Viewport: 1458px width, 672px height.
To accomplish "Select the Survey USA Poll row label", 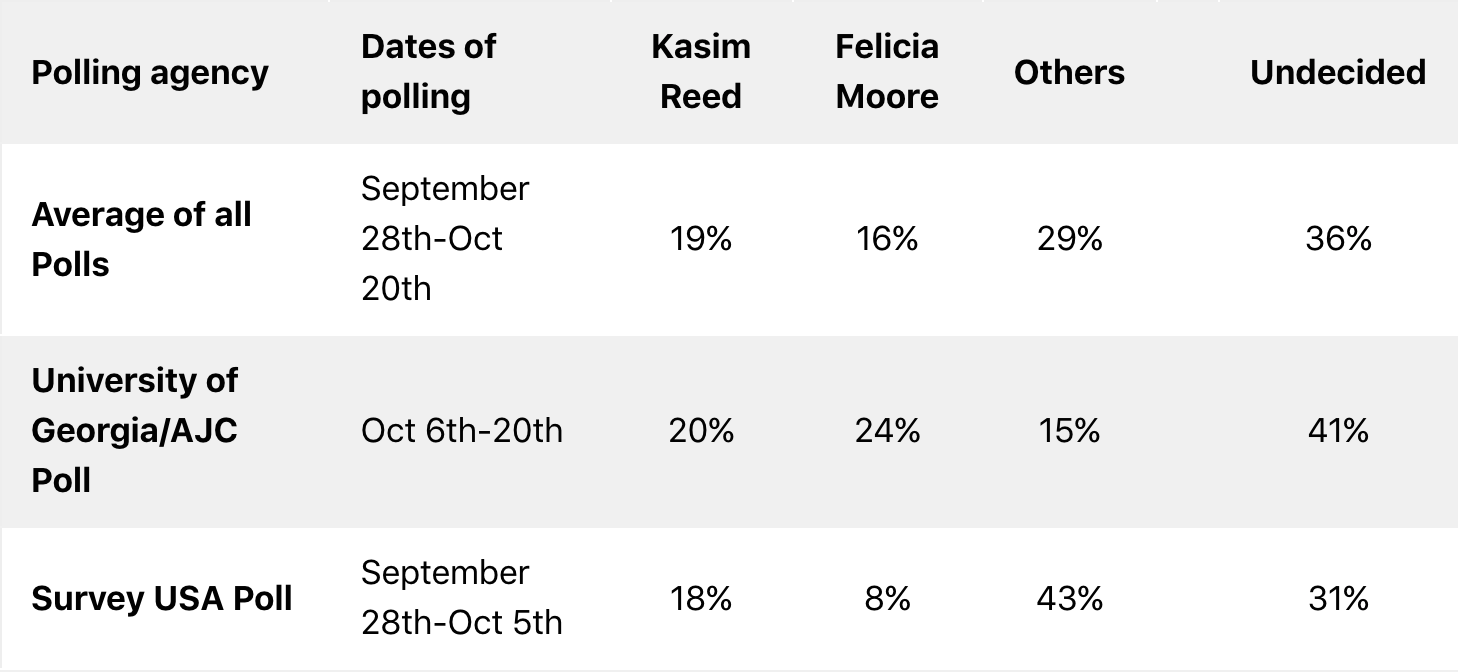I will point(162,599).
